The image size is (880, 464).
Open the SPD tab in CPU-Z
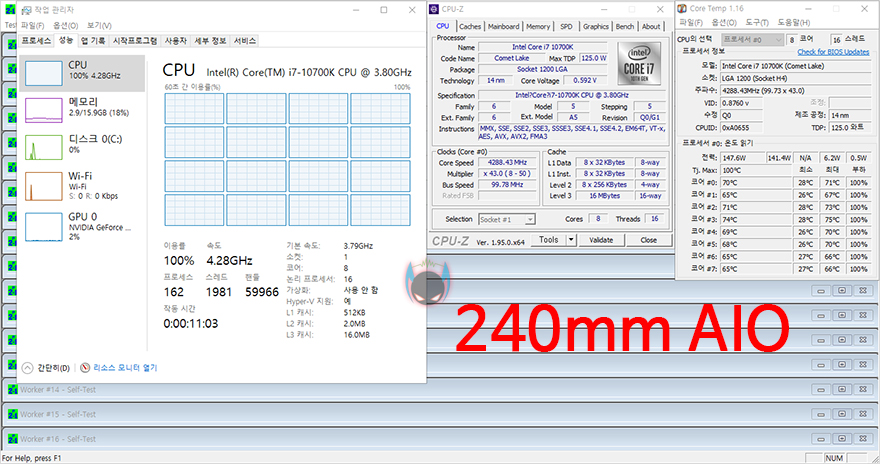point(567,26)
